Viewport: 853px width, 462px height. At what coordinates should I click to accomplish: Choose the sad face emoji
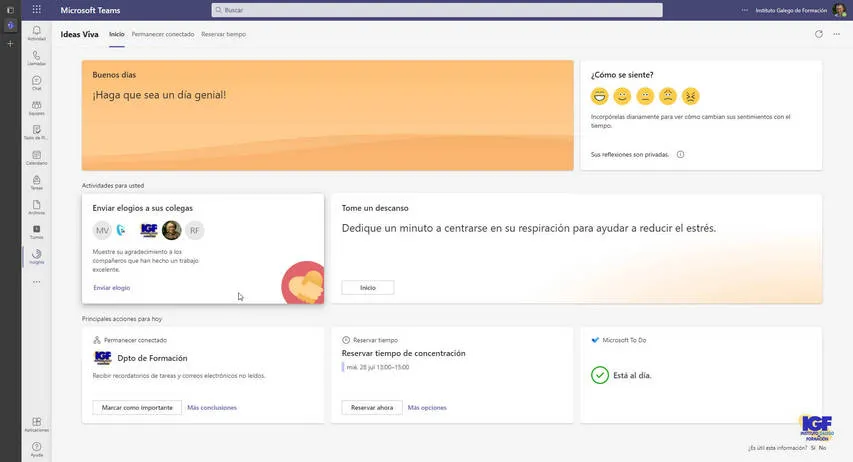(x=668, y=96)
